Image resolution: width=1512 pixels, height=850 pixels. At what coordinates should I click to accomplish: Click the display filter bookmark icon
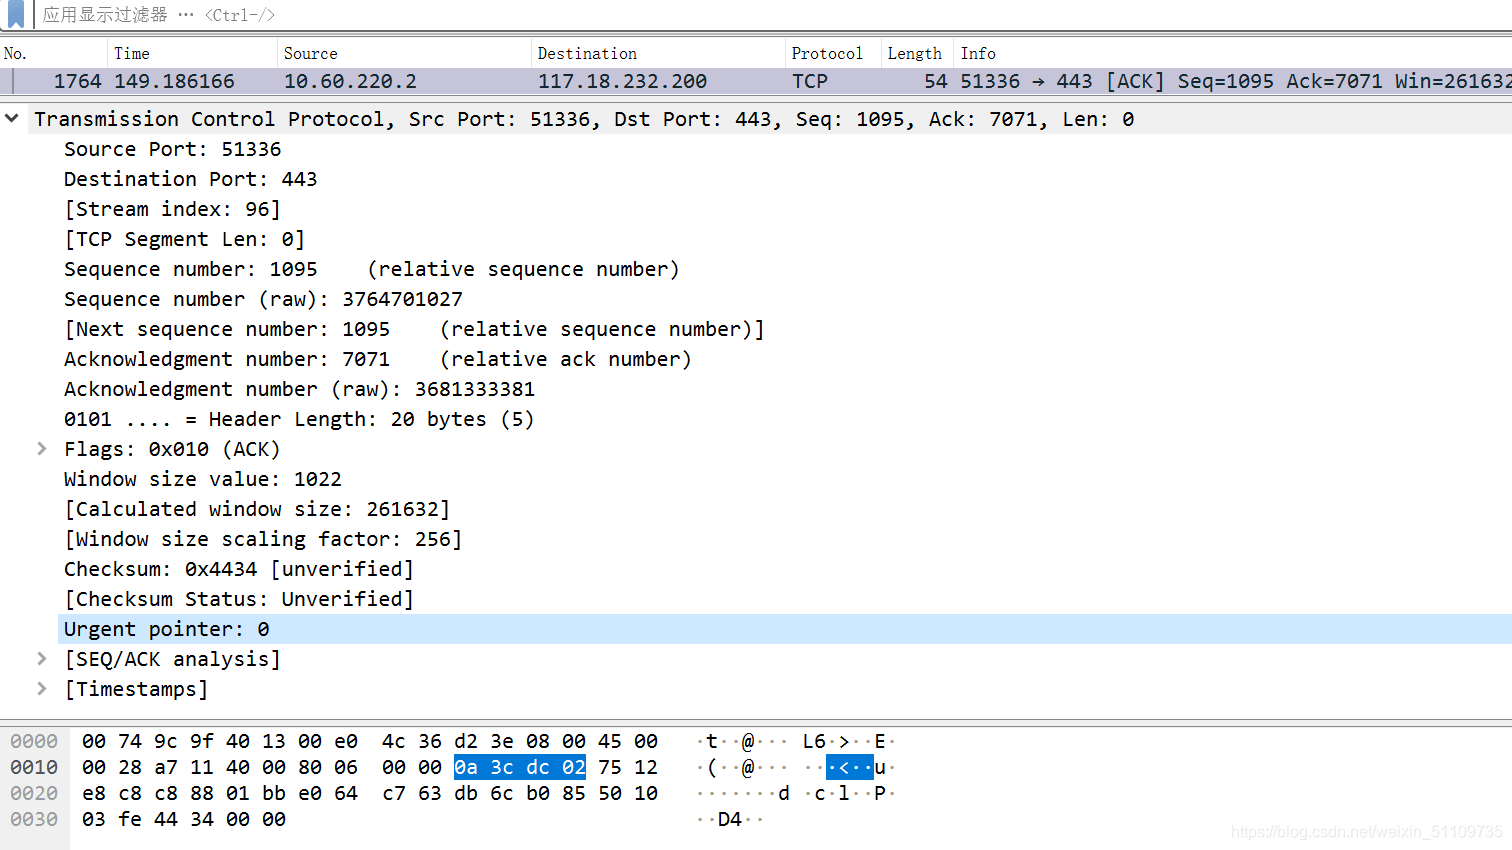(x=15, y=14)
